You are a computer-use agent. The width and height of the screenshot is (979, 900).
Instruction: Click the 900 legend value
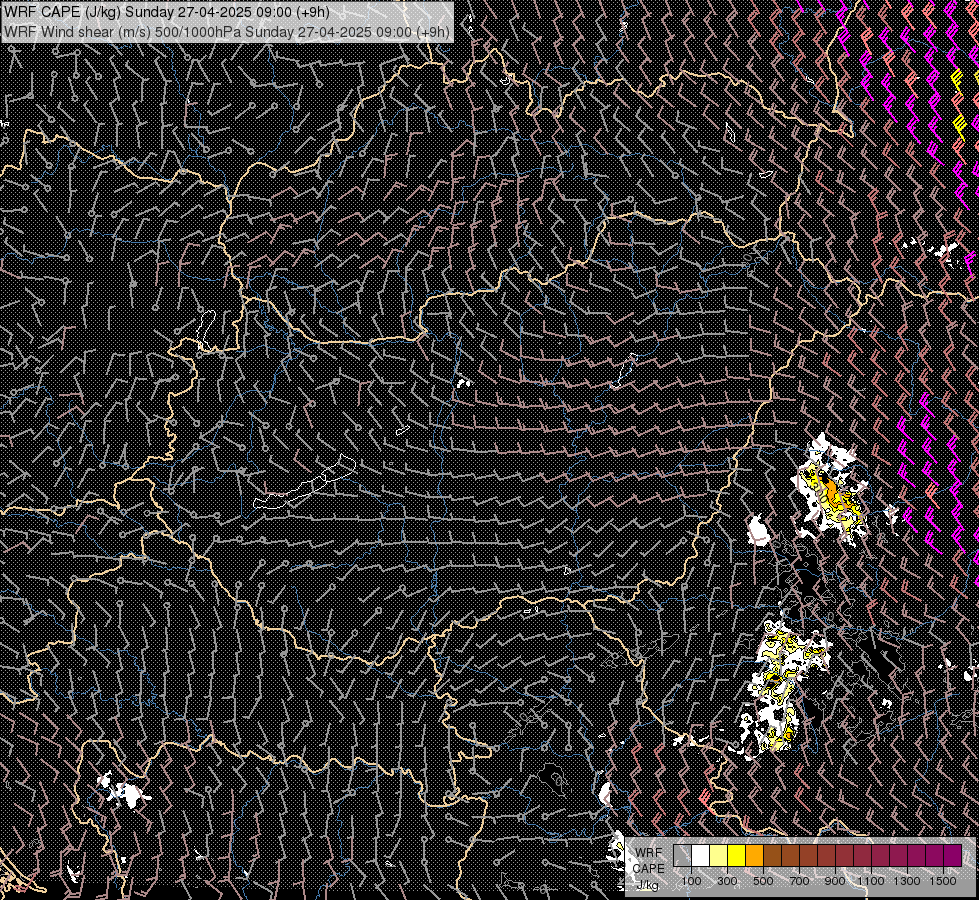coord(835,881)
